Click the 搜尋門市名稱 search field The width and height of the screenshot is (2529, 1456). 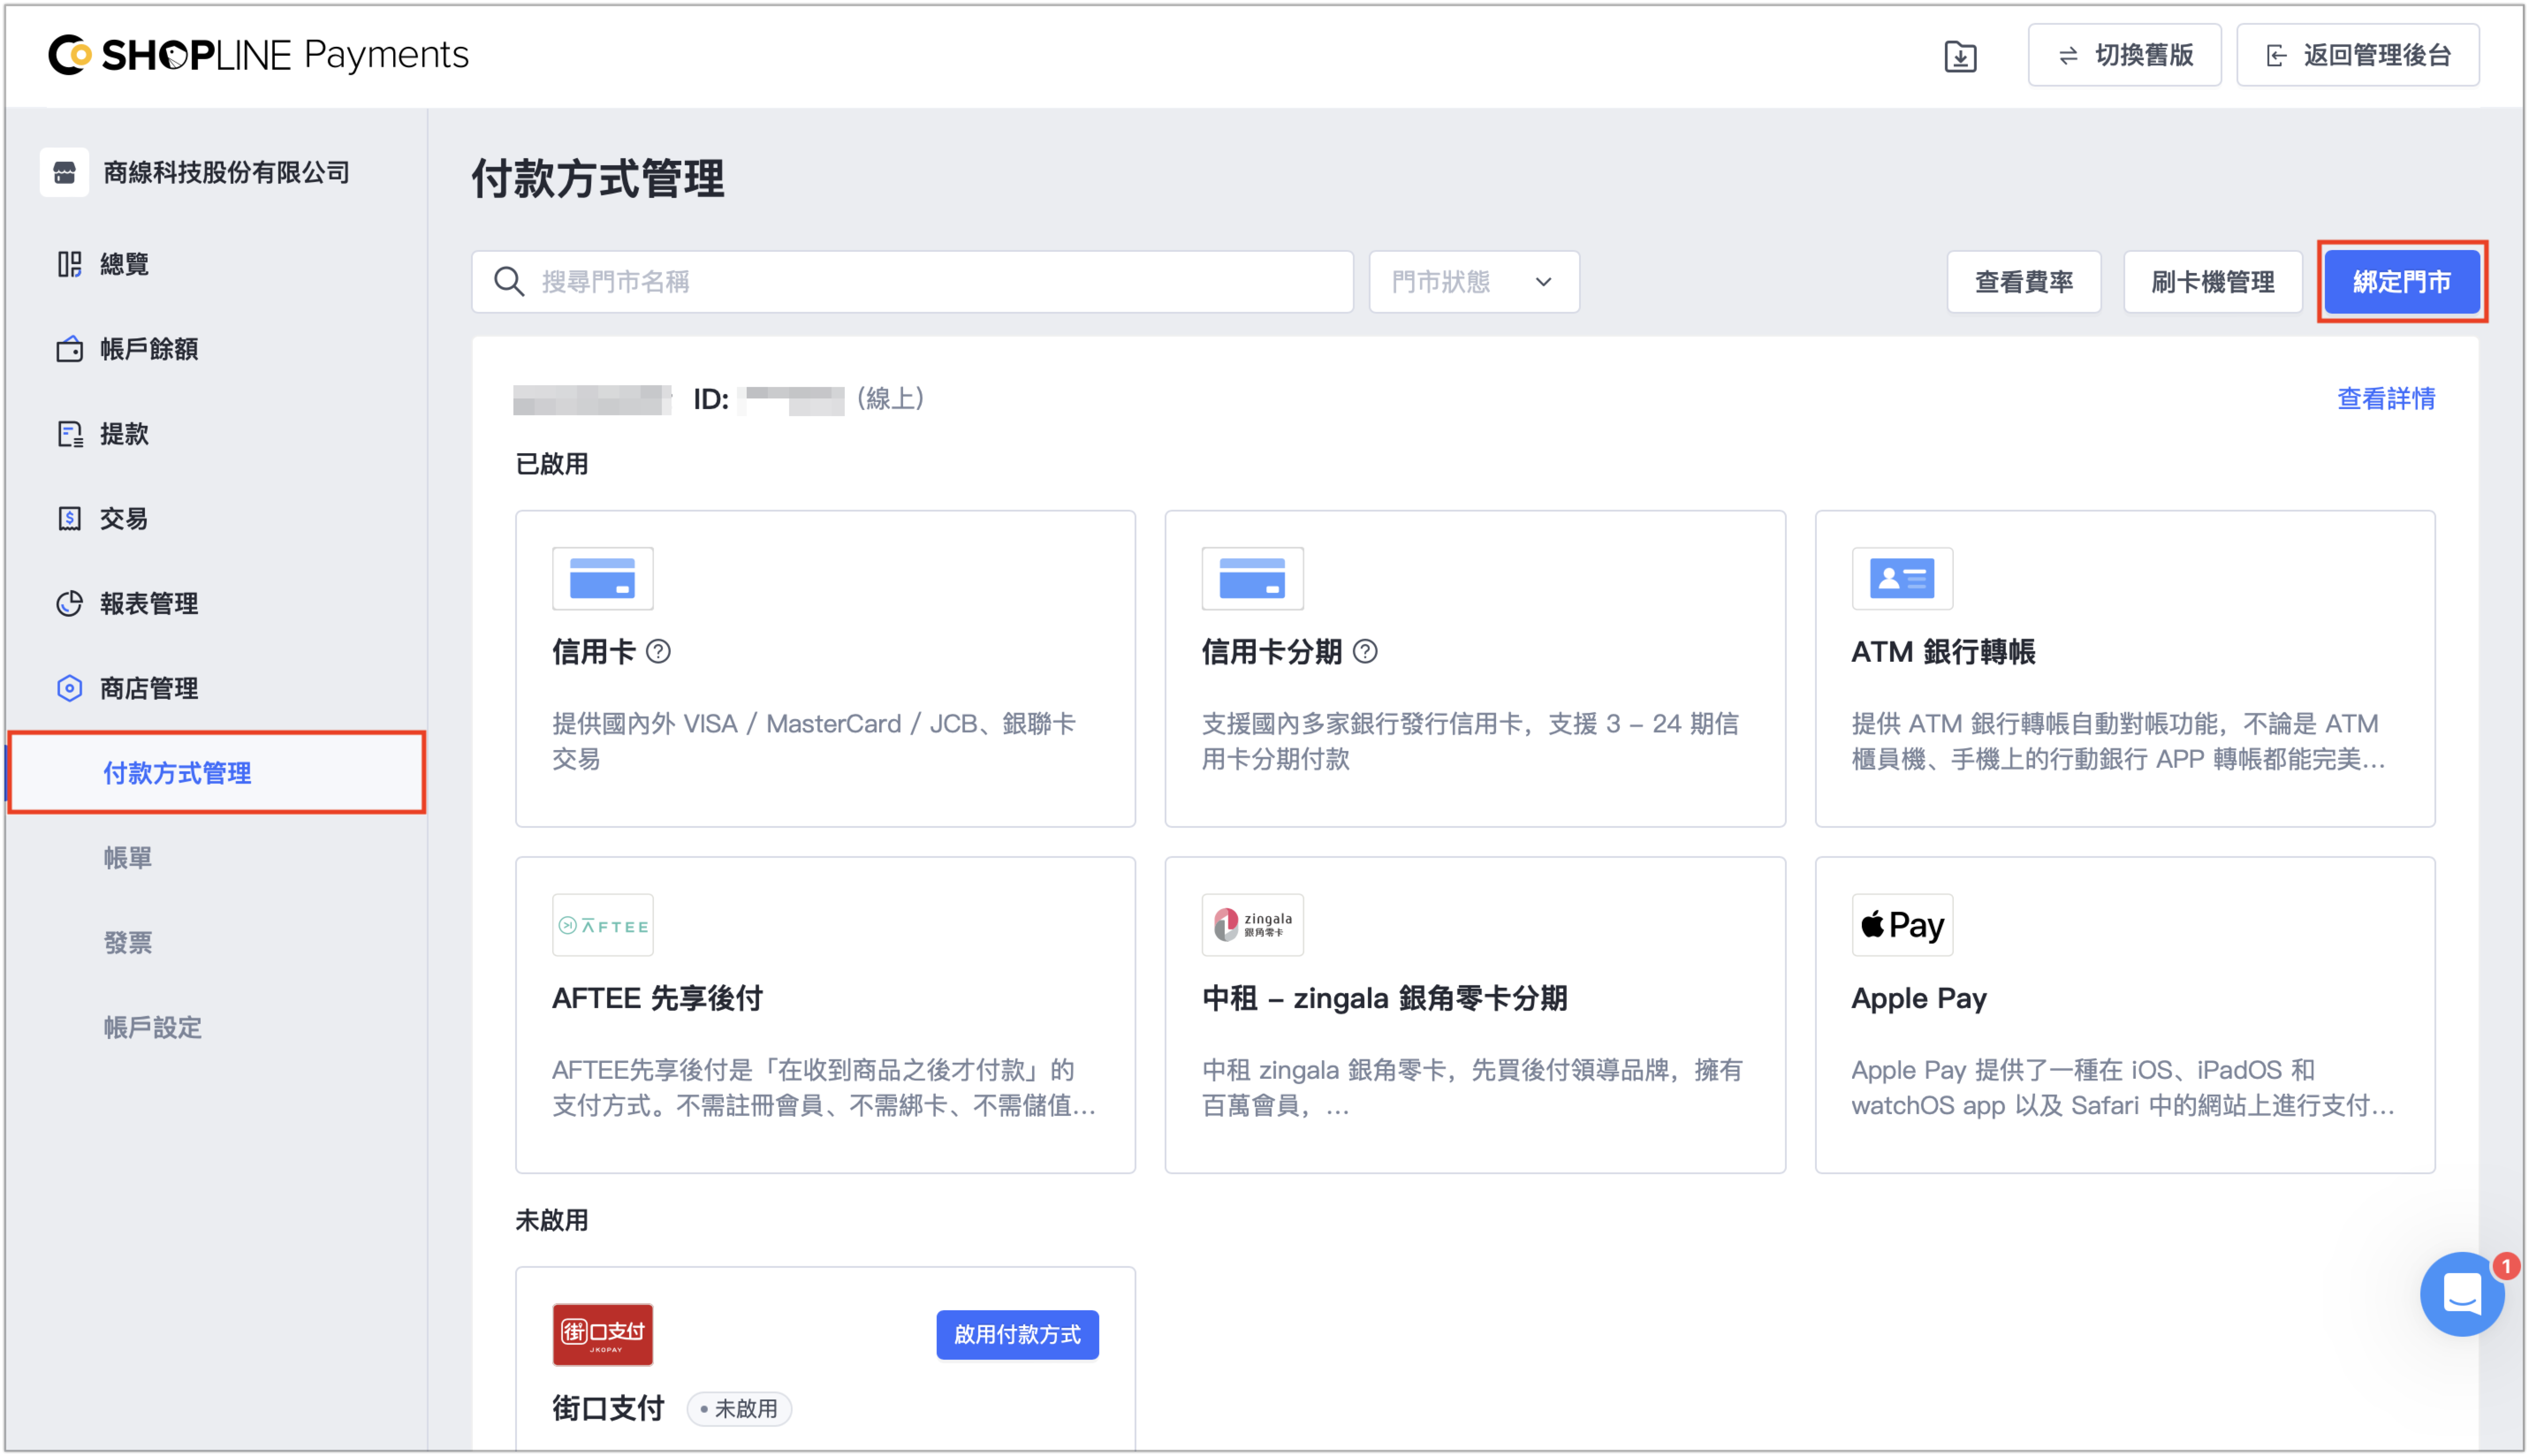(912, 282)
